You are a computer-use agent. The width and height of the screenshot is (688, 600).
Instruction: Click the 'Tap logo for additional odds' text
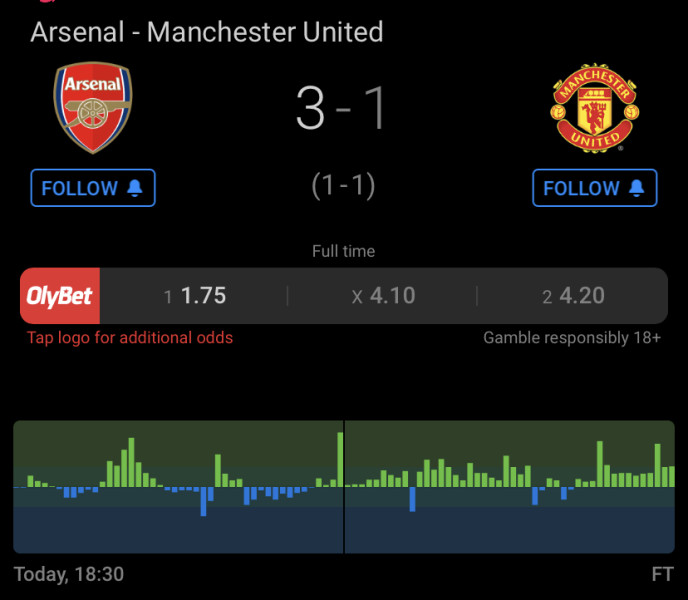[130, 338]
